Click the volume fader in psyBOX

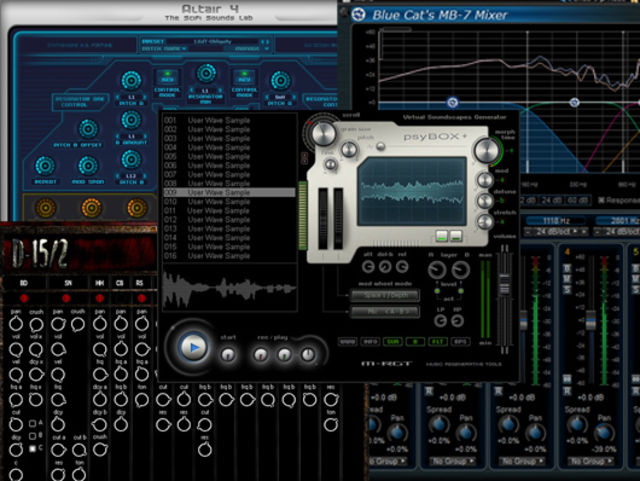point(504,283)
